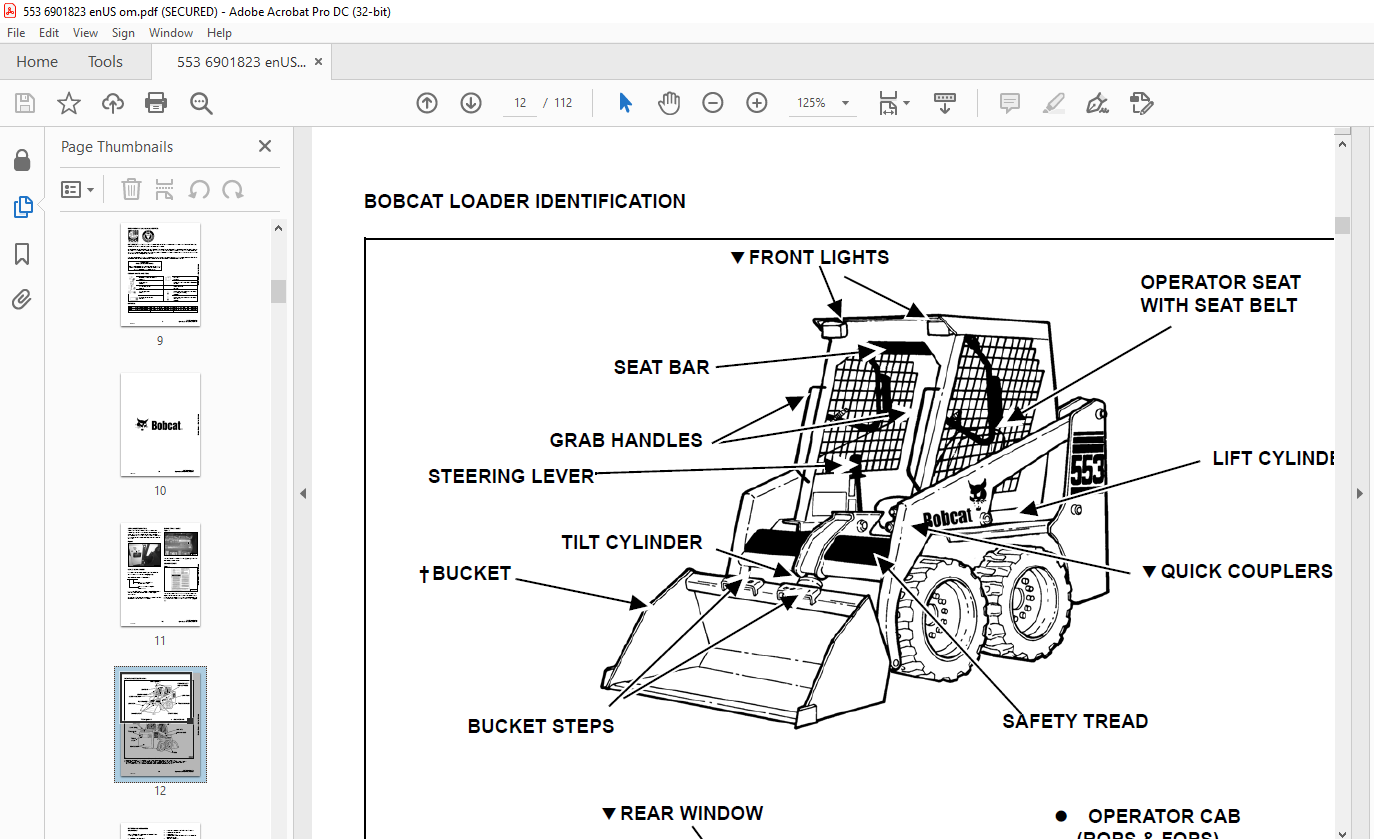The width and height of the screenshot is (1374, 839).
Task: Add a comment sticky note icon
Action: [1010, 103]
